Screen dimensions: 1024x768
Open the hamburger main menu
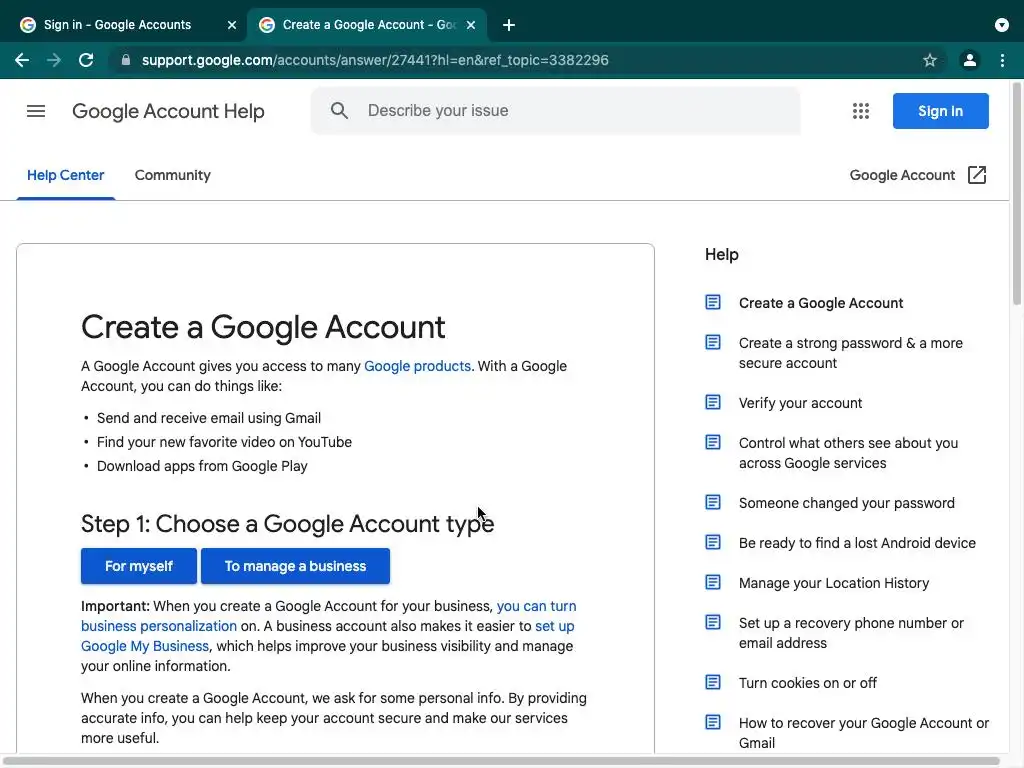(36, 111)
